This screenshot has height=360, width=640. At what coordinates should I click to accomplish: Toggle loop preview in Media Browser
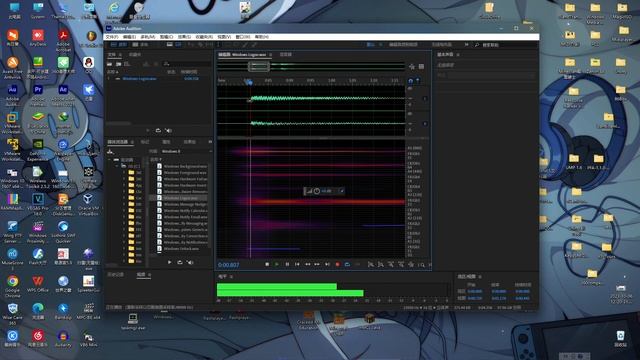180,262
